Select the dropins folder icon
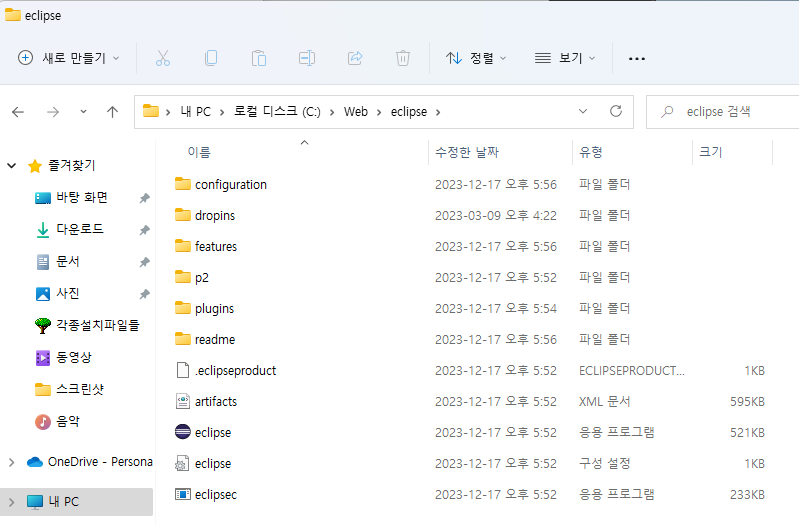The width and height of the screenshot is (799, 525). pyautogui.click(x=182, y=215)
